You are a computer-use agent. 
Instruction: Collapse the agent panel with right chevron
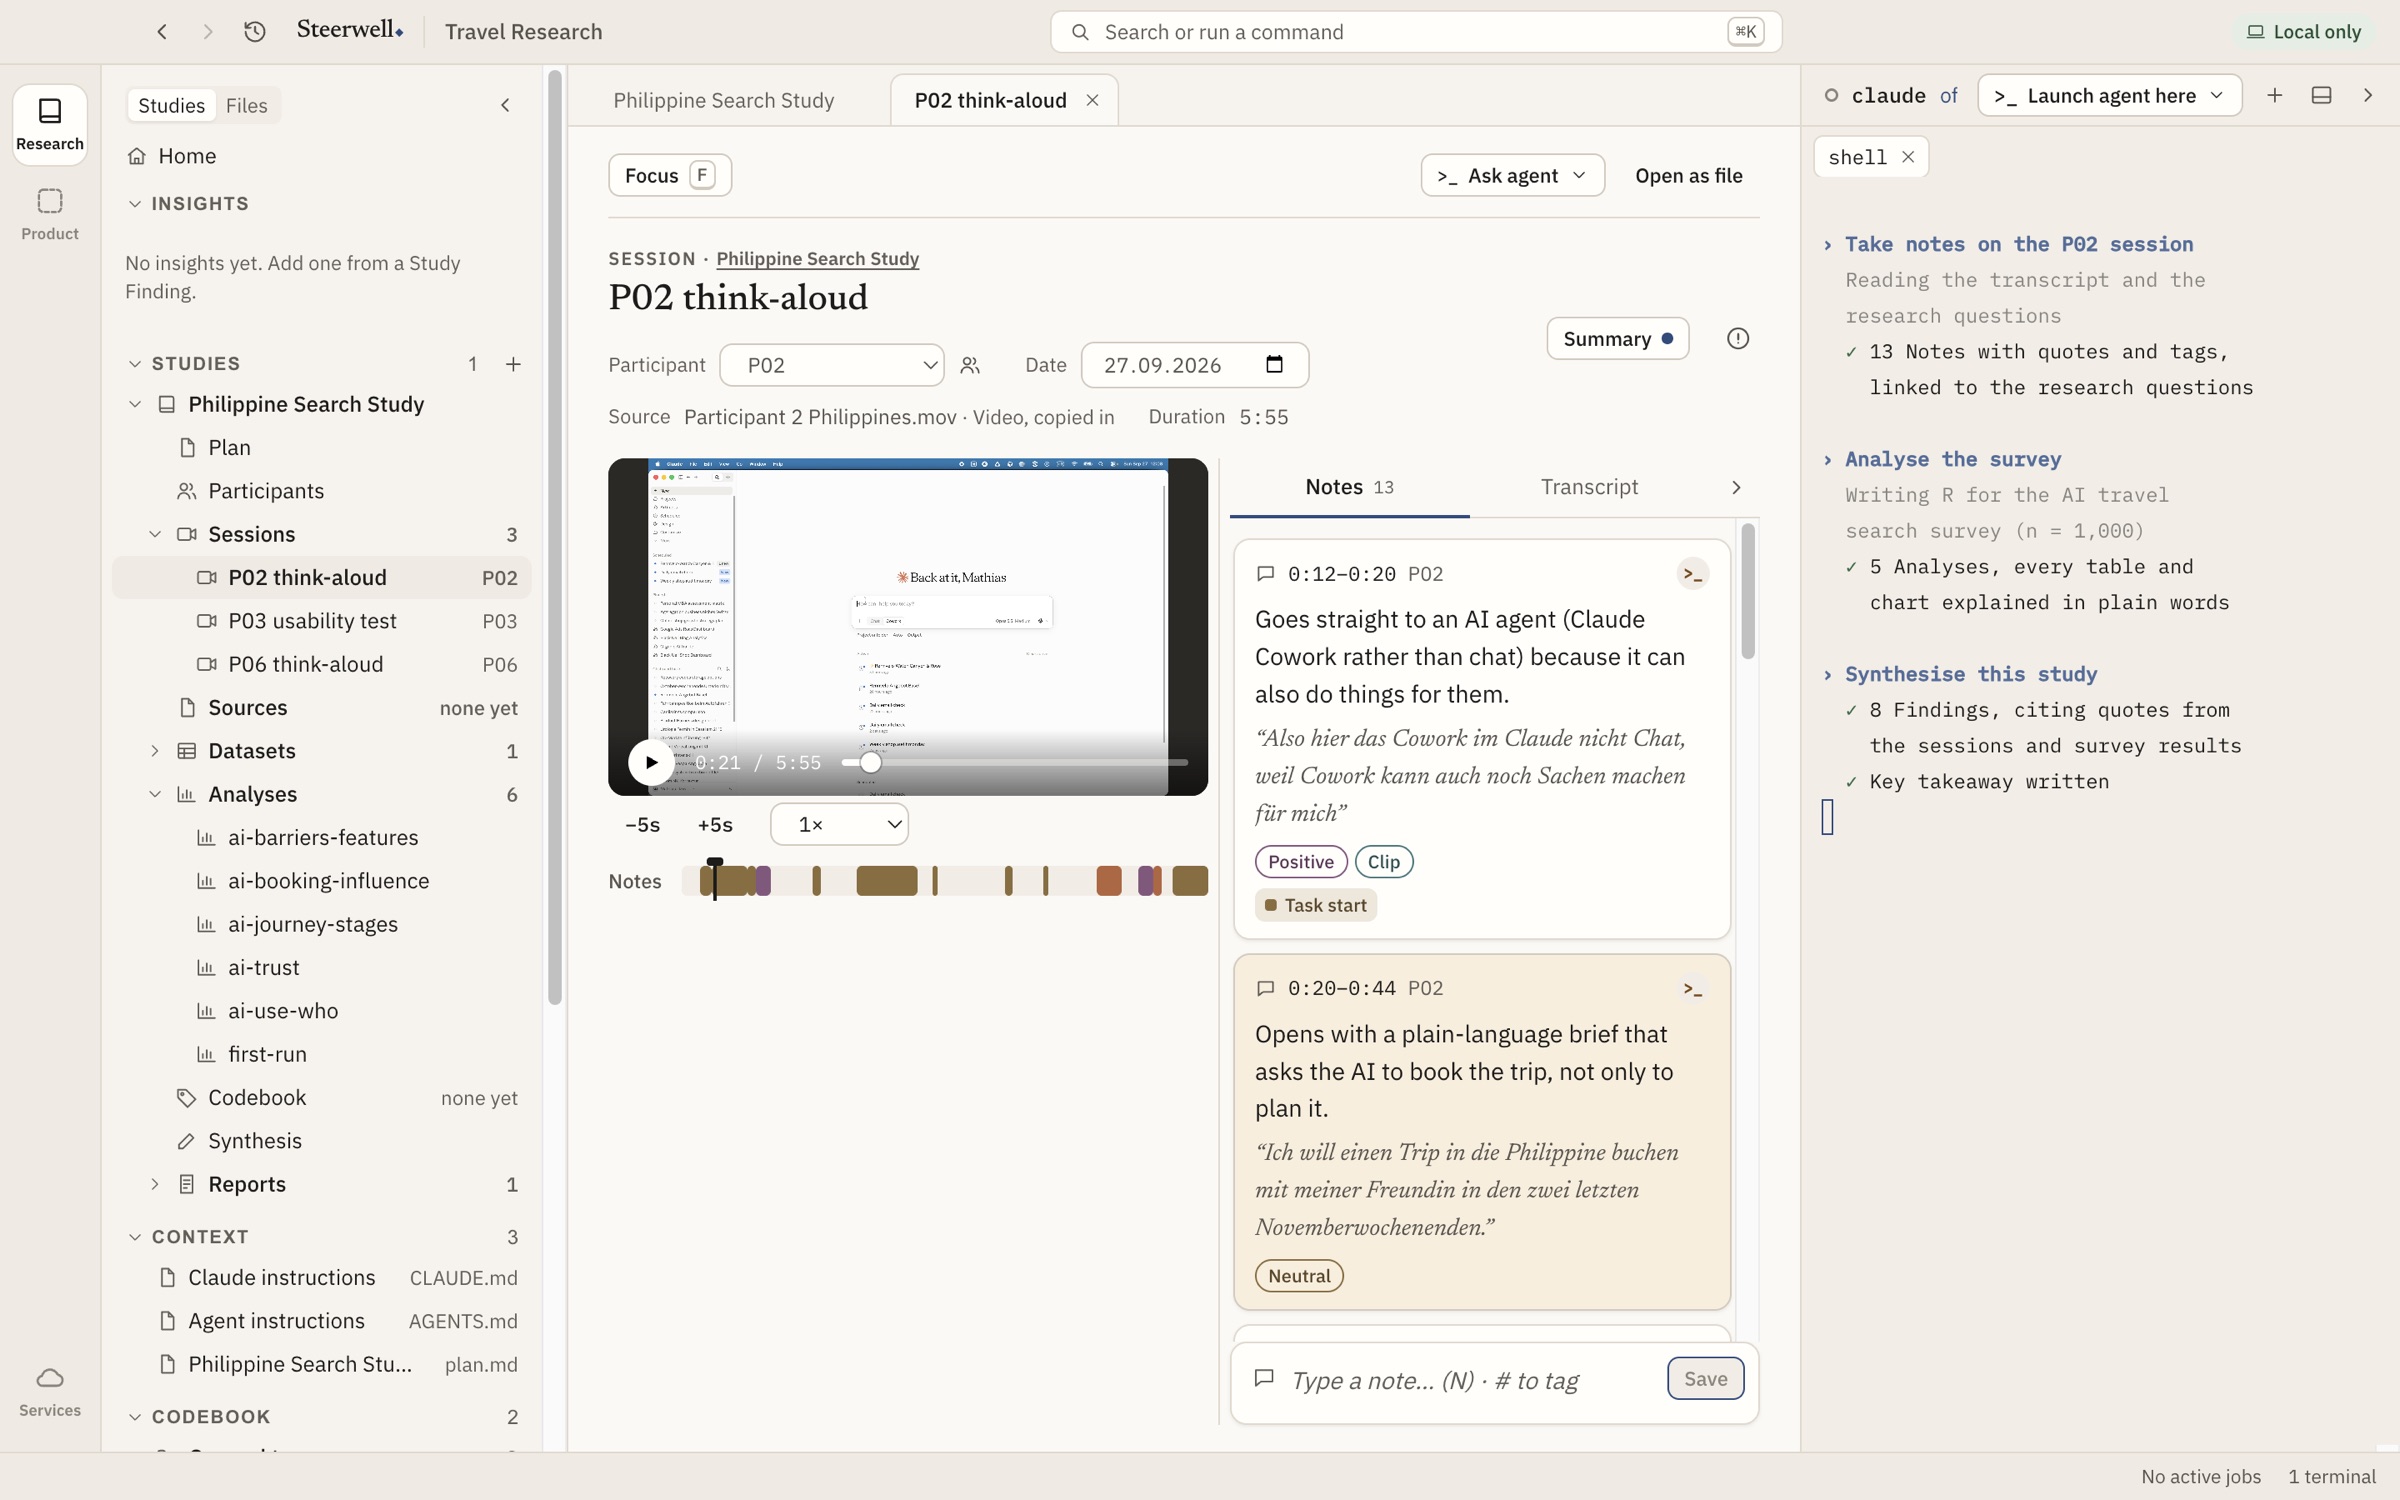click(2368, 95)
